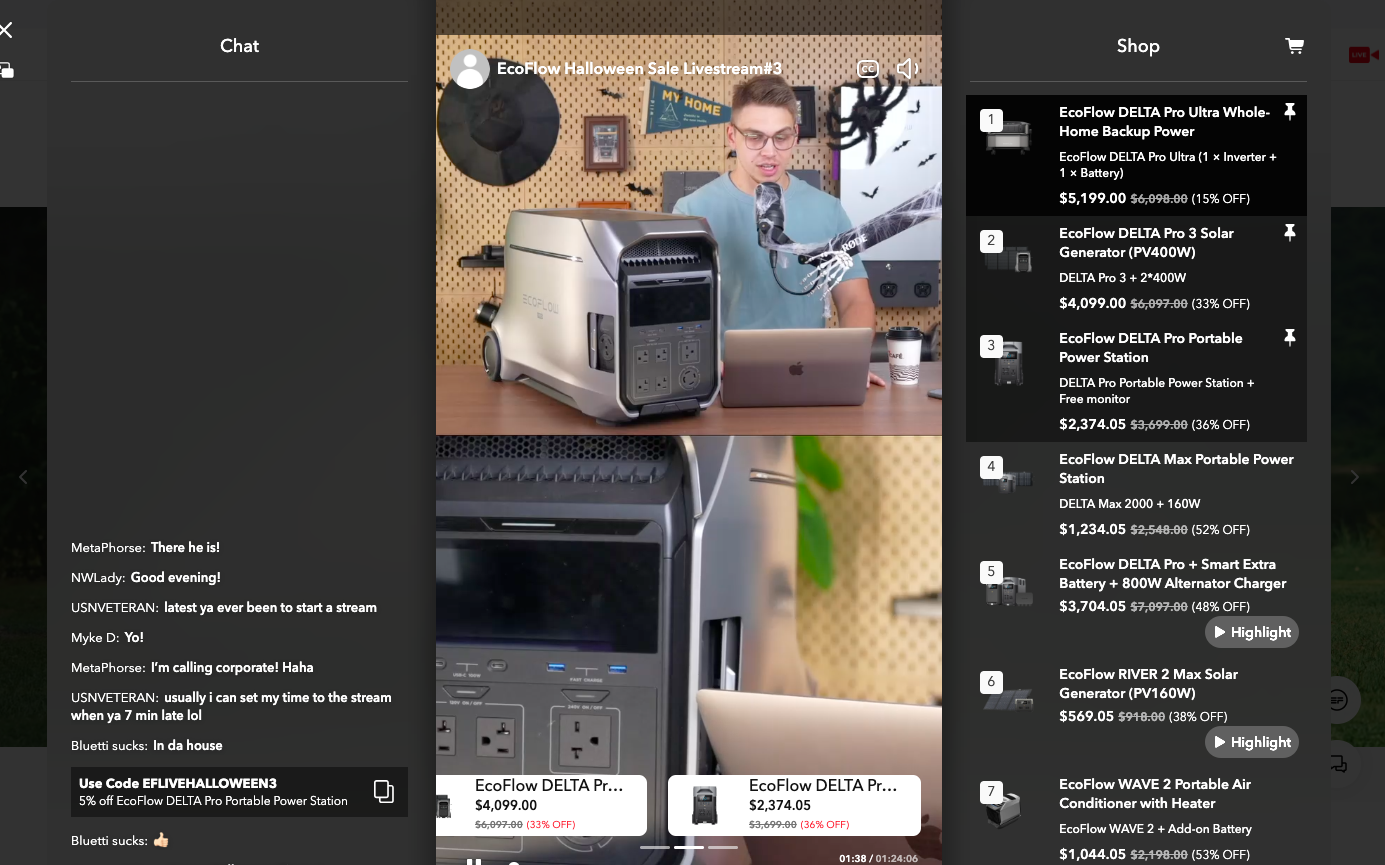The height and width of the screenshot is (865, 1385).
Task: Click the $569.05 price for RIVER 2 Max
Action: [1086, 716]
